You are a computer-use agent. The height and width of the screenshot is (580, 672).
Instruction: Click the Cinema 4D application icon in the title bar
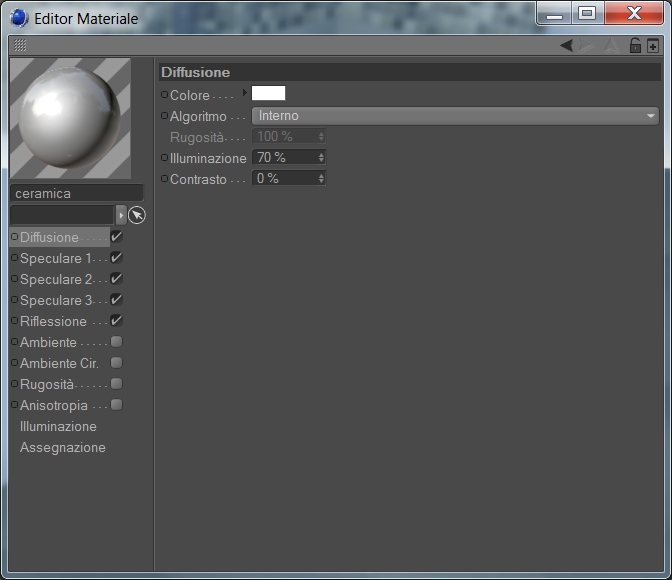click(x=19, y=18)
